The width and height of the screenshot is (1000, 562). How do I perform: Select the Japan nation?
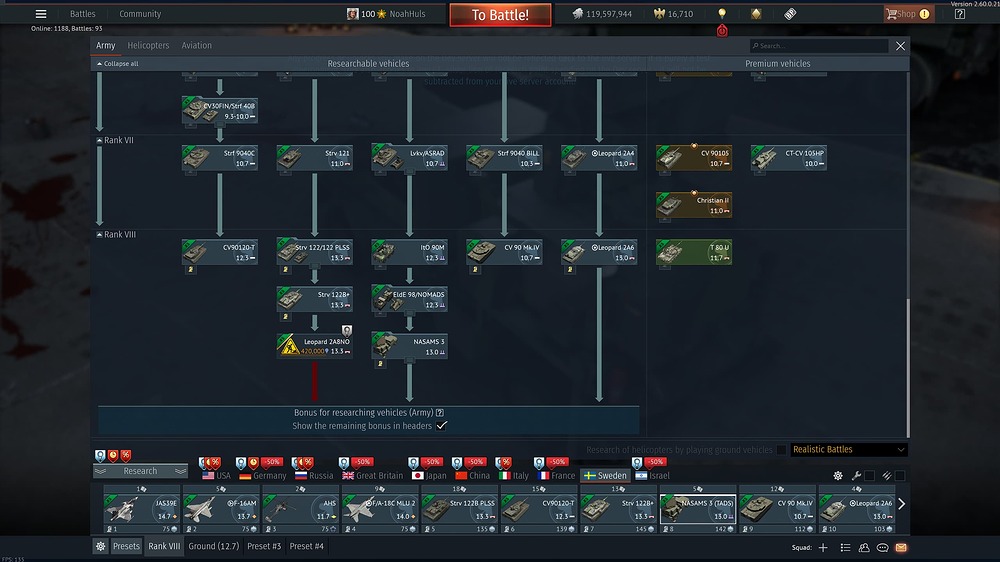click(429, 476)
